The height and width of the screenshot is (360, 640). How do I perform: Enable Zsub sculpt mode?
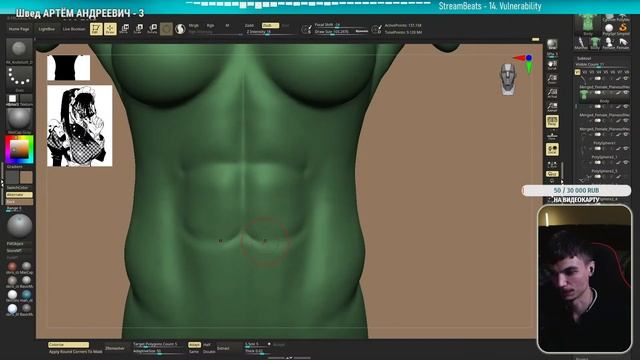pyautogui.click(x=270, y=25)
